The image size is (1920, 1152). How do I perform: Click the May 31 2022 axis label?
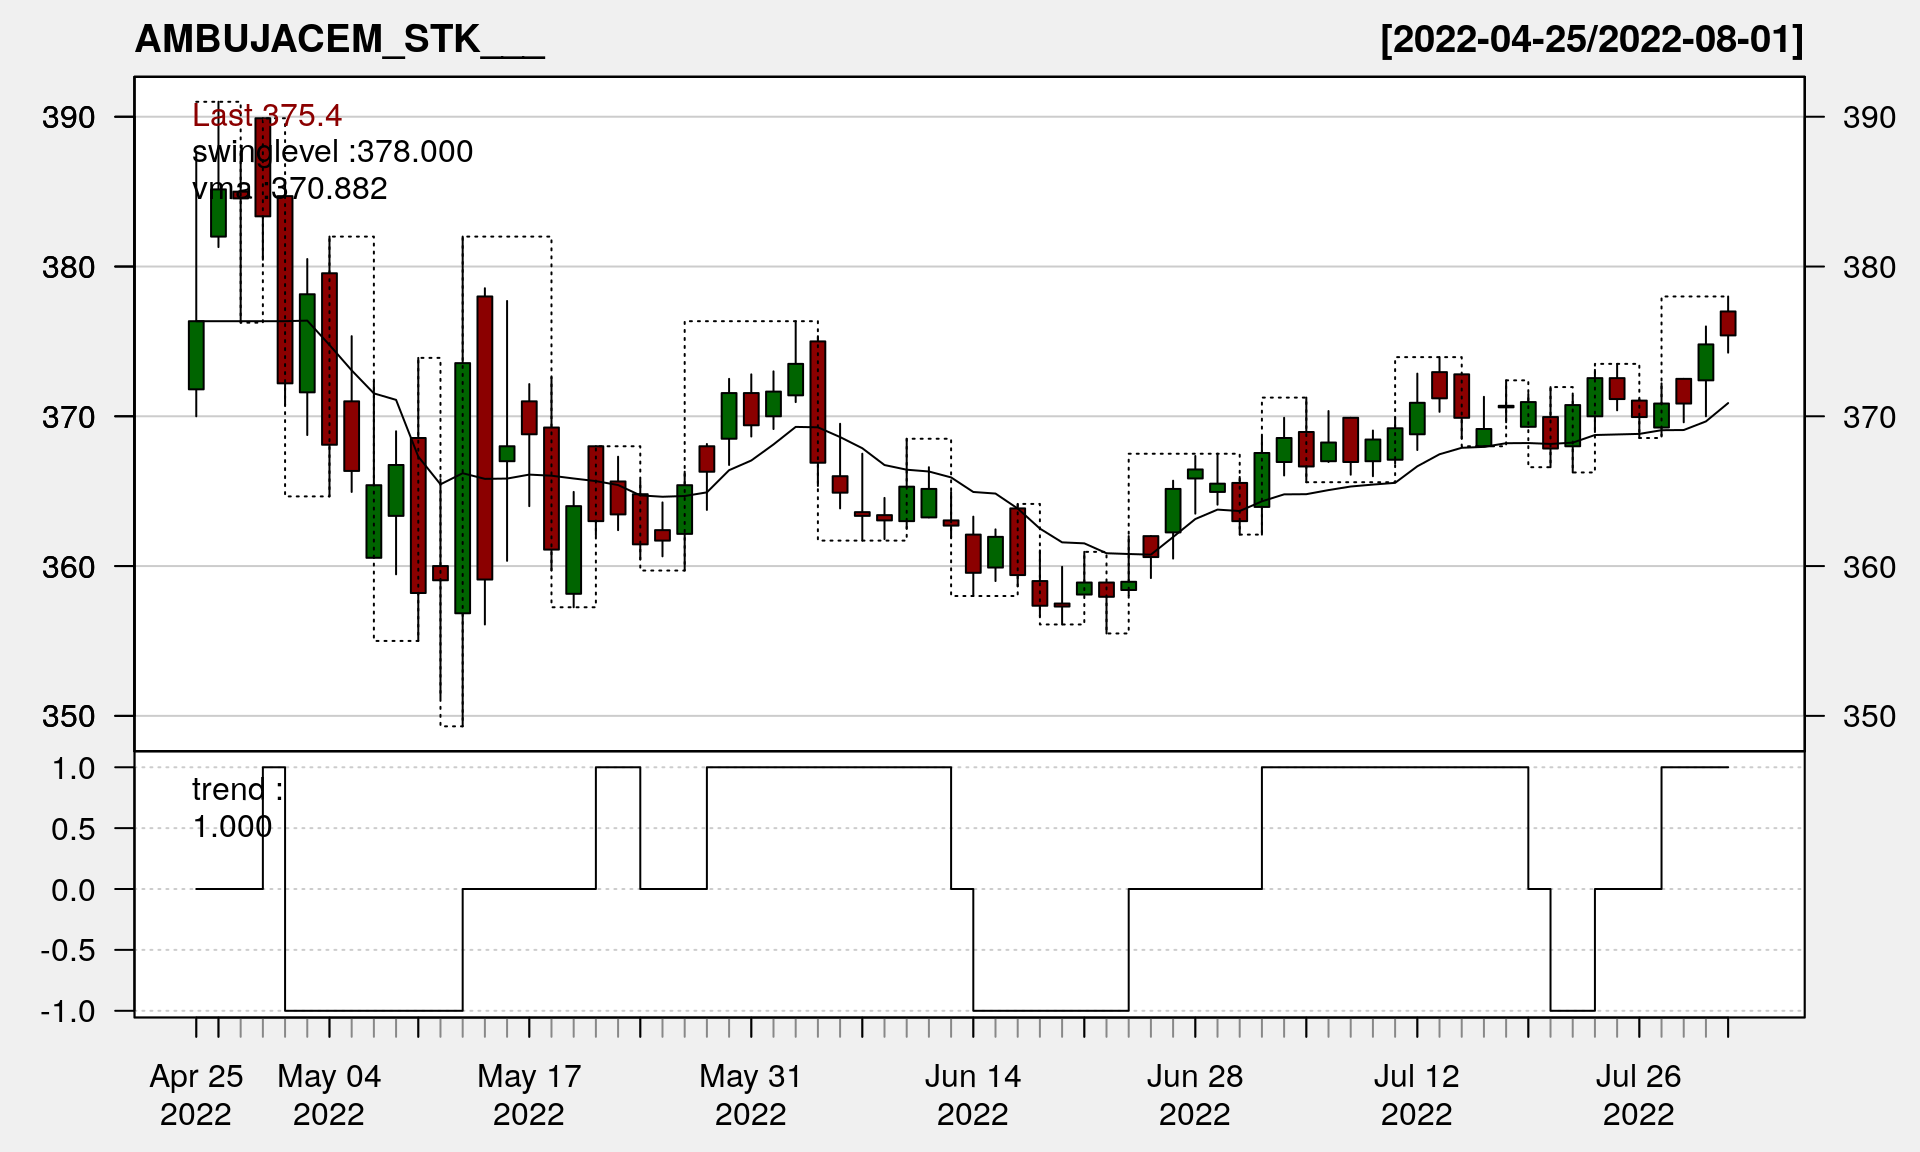tap(751, 1094)
